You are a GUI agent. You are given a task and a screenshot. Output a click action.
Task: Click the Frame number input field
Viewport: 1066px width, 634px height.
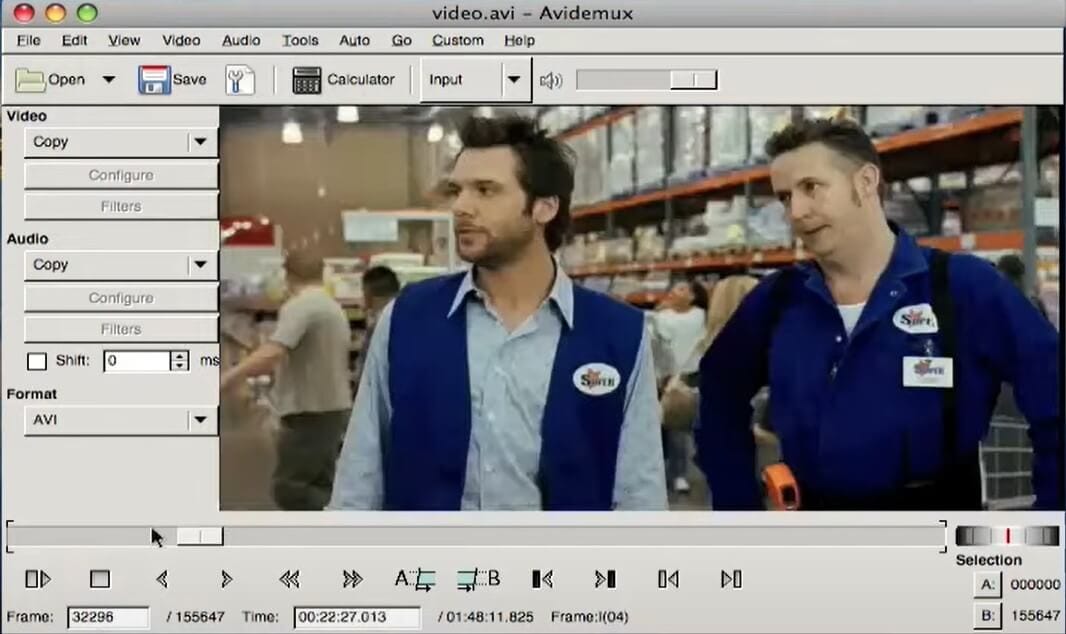[108, 617]
